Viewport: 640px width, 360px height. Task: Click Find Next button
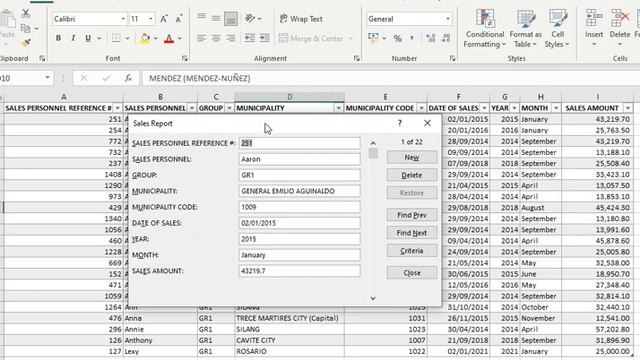coord(412,233)
